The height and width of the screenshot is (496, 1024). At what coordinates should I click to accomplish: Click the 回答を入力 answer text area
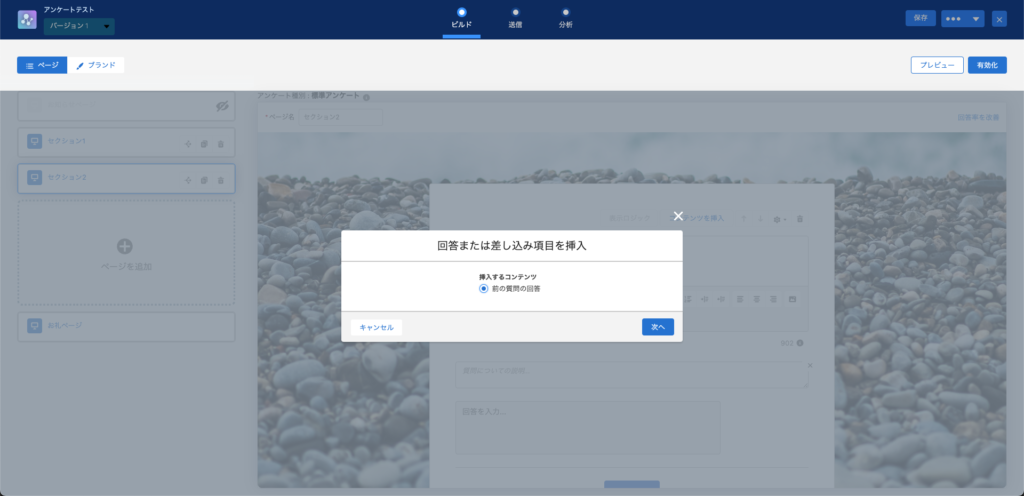click(588, 427)
